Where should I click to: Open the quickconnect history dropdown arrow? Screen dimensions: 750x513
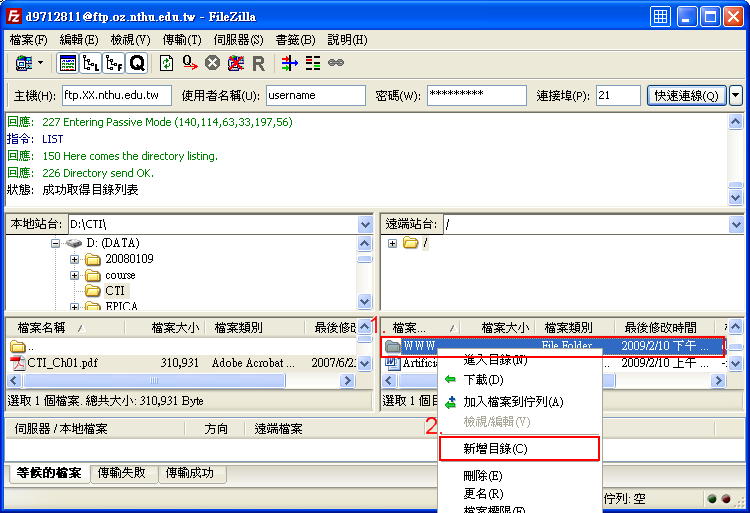coord(736,95)
